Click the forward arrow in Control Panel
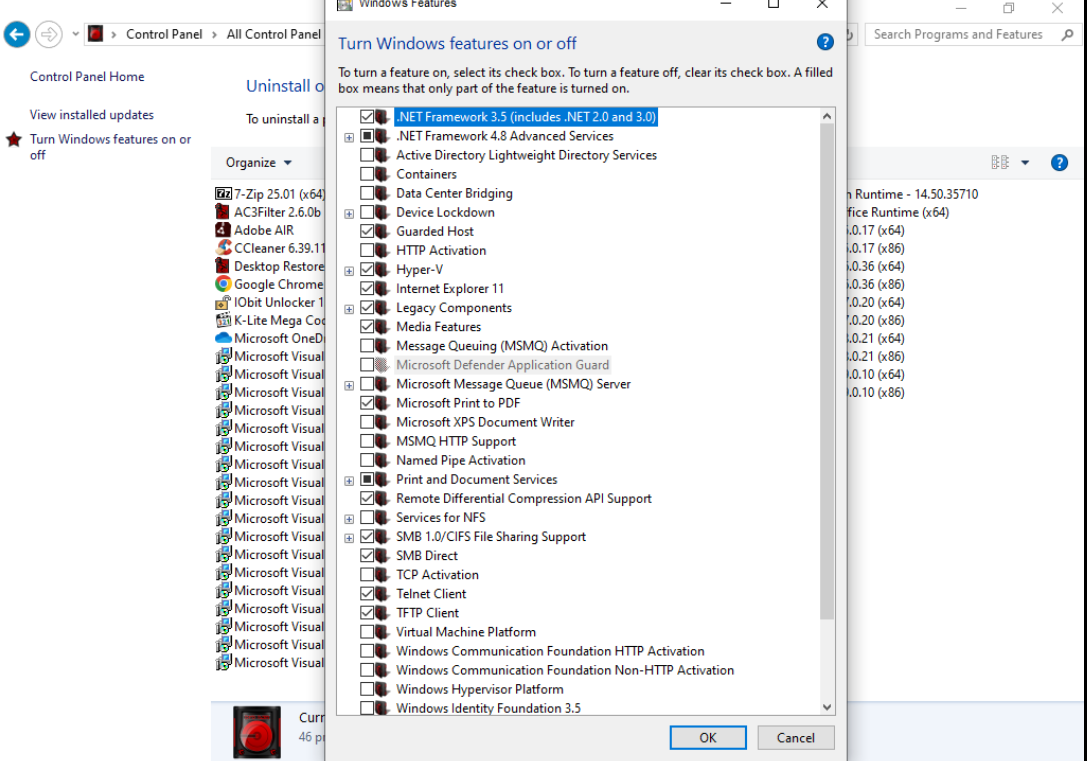1087x761 pixels. pos(49,34)
